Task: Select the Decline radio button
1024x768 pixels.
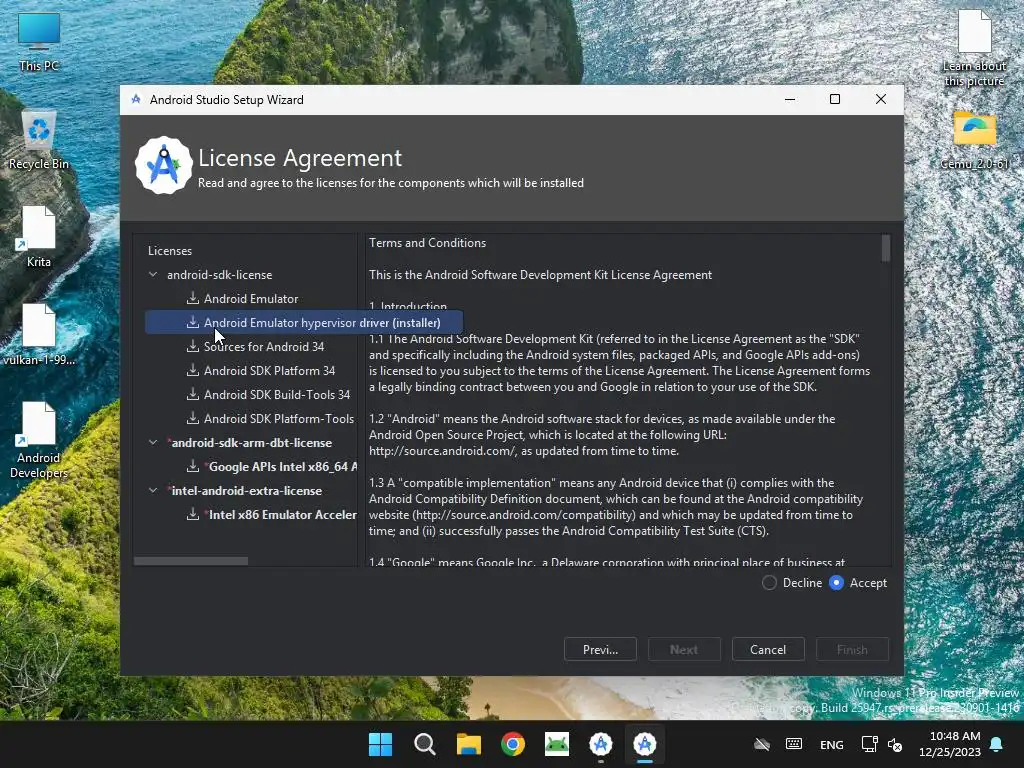Action: (x=769, y=583)
